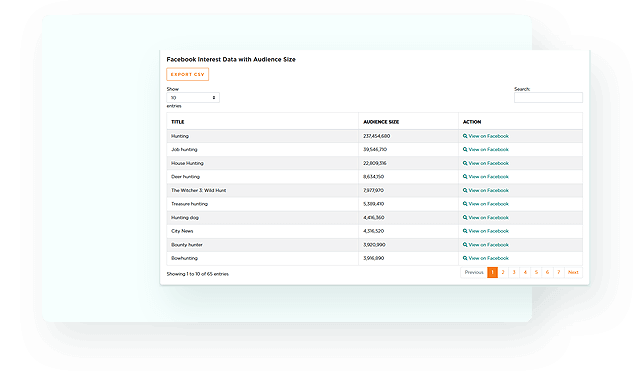
Task: Click Showing 1 to 10 of 65 entries
Action: pyautogui.click(x=197, y=274)
